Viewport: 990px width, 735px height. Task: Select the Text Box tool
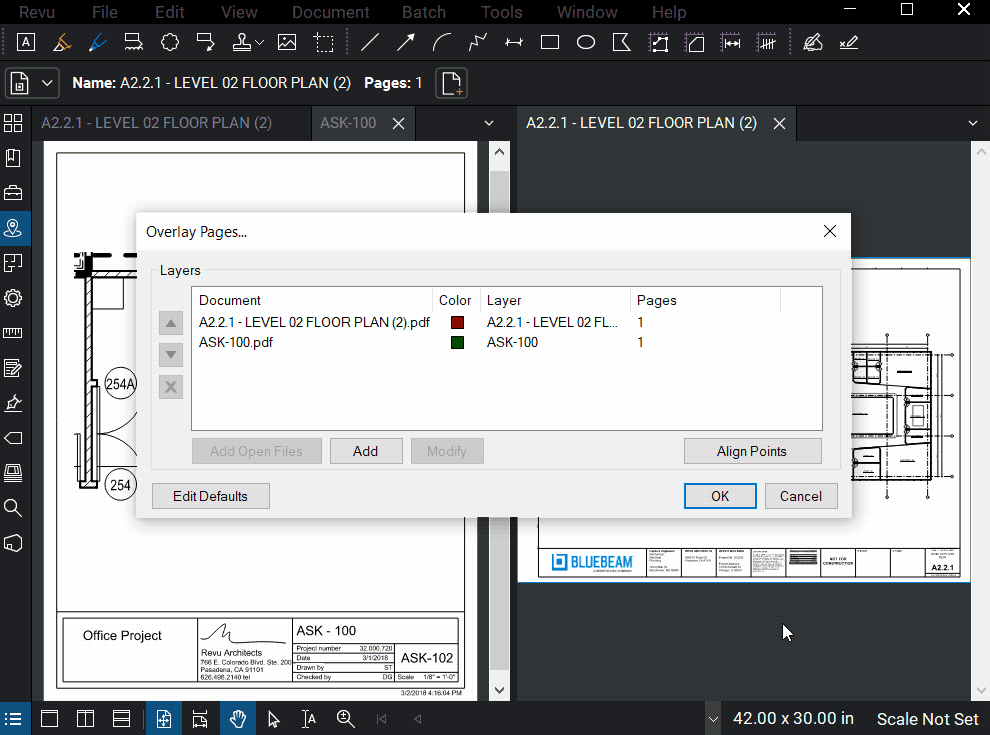coord(25,41)
